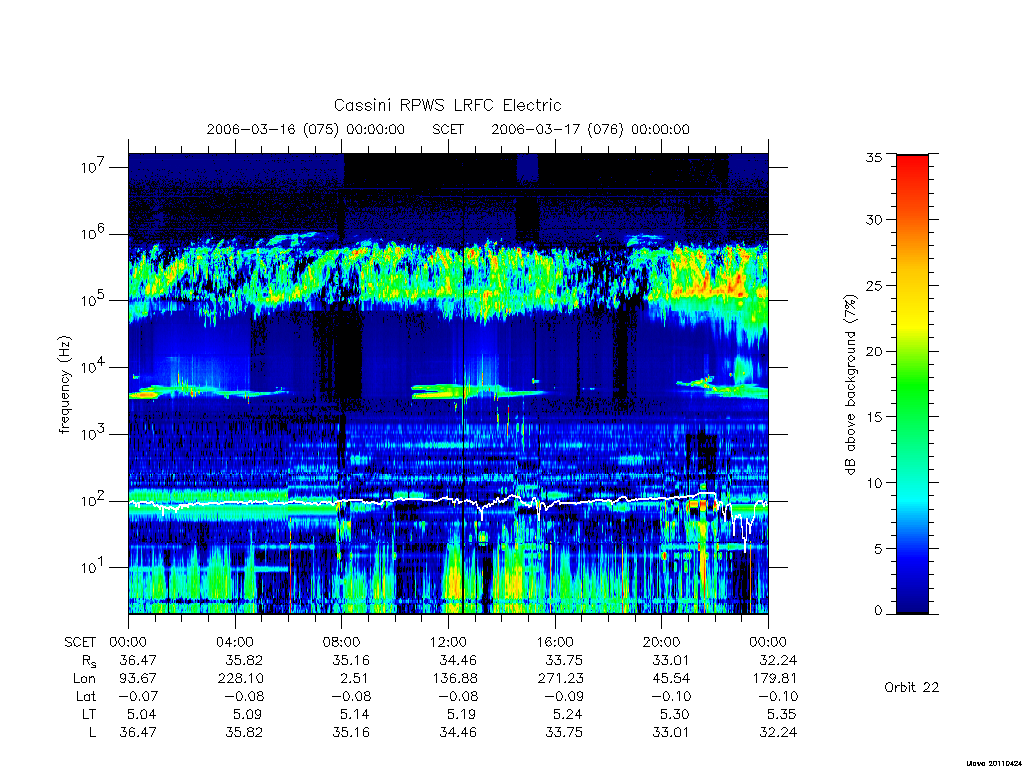Image resolution: width=1024 pixels, height=768 pixels.
Task: Click the 10^2 frequency axis label
Action: [x=93, y=501]
